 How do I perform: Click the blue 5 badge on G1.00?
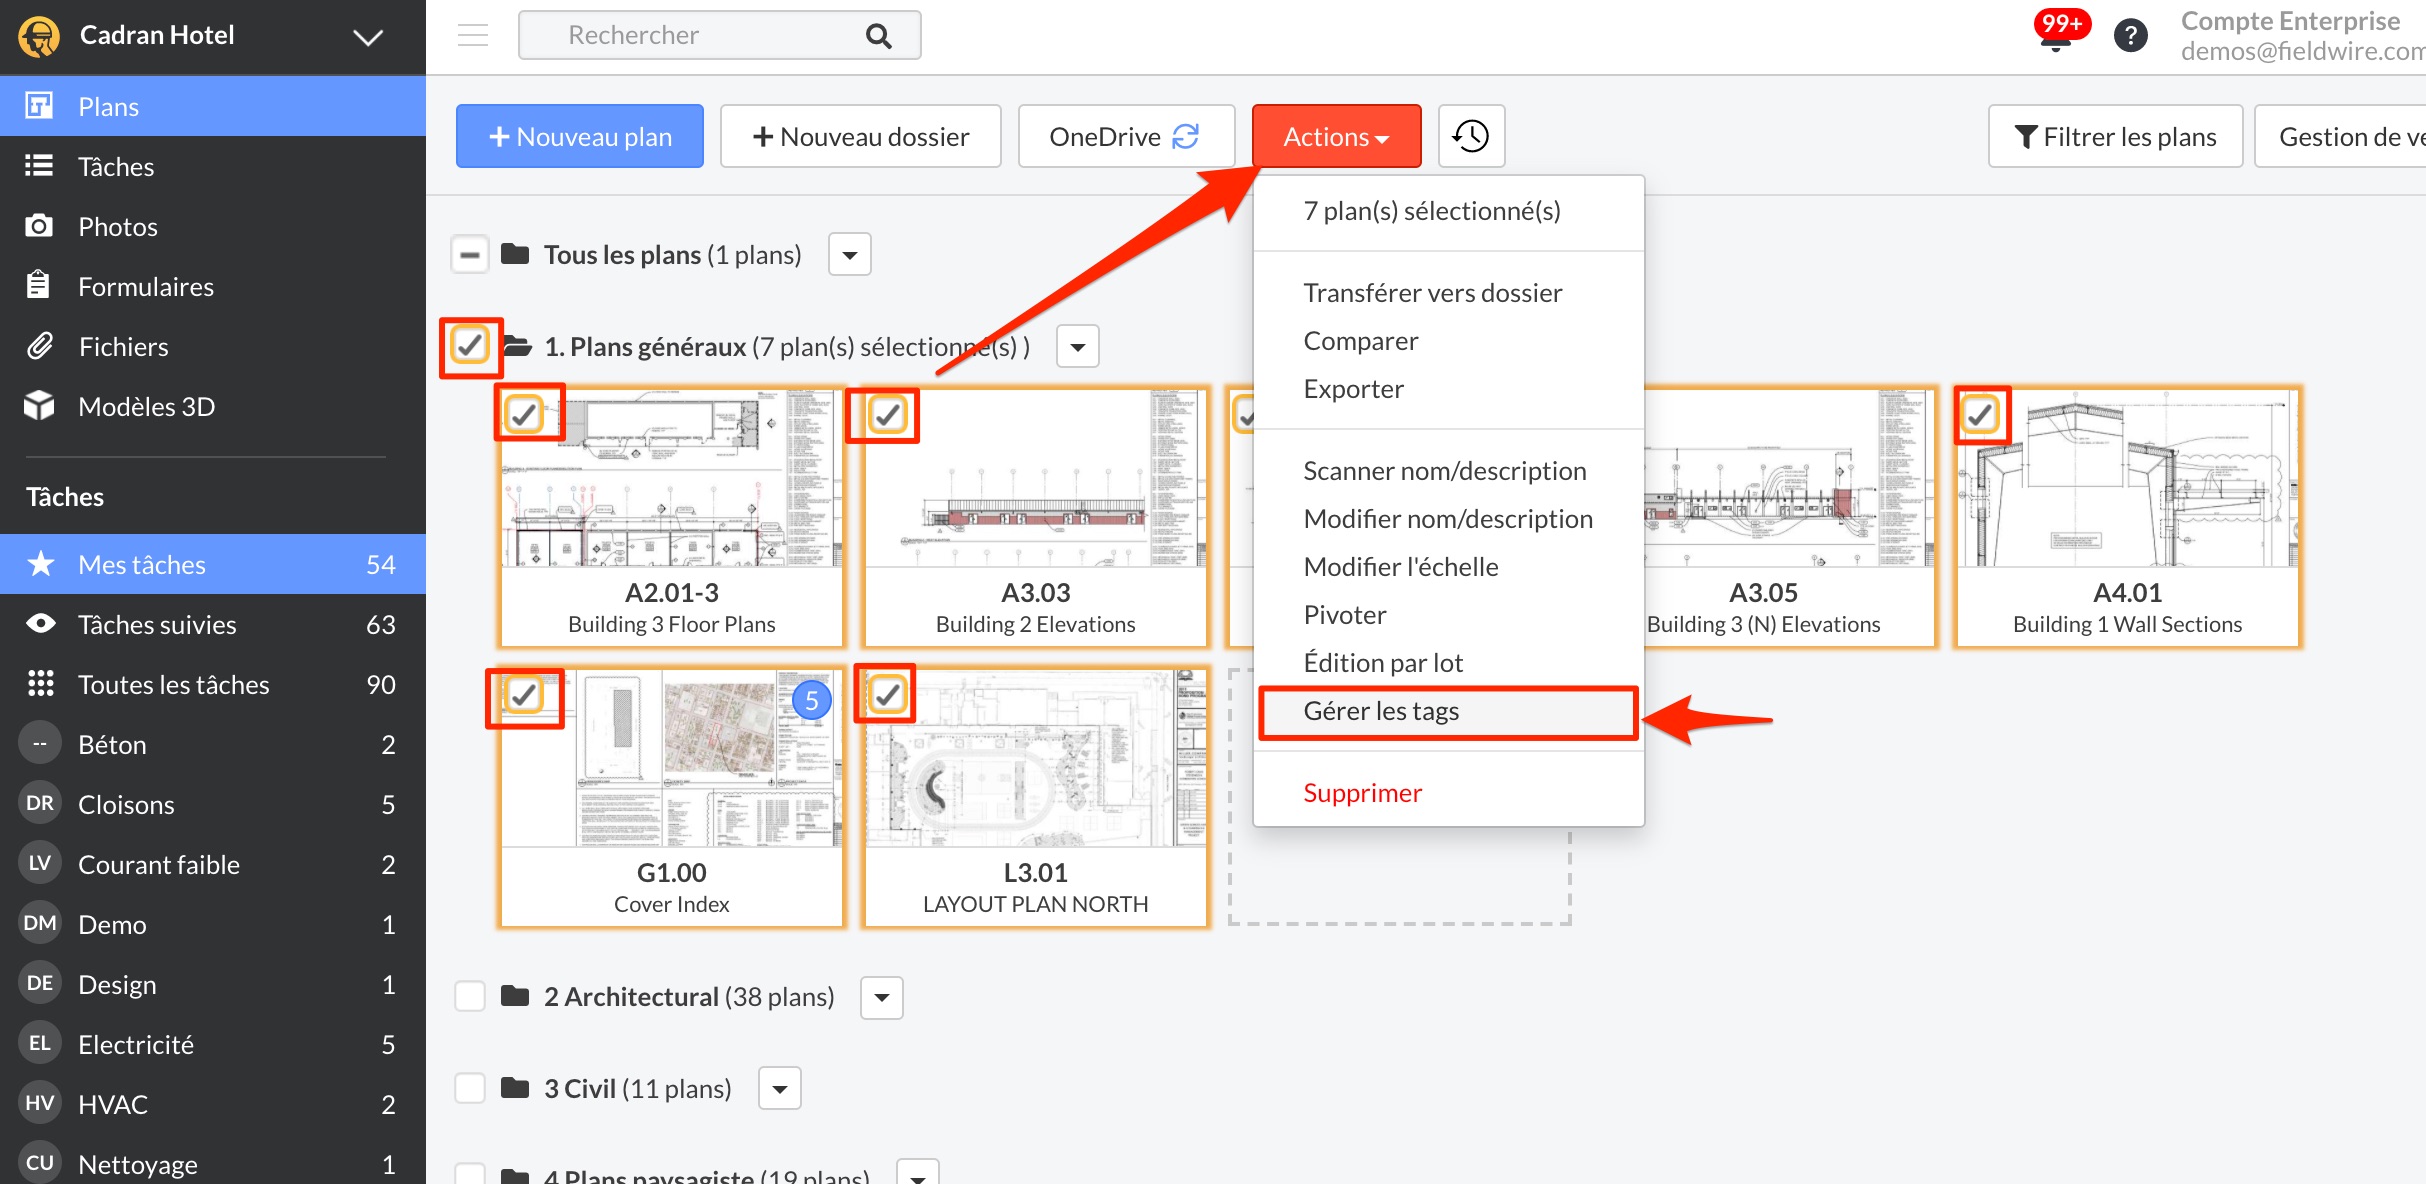click(812, 700)
